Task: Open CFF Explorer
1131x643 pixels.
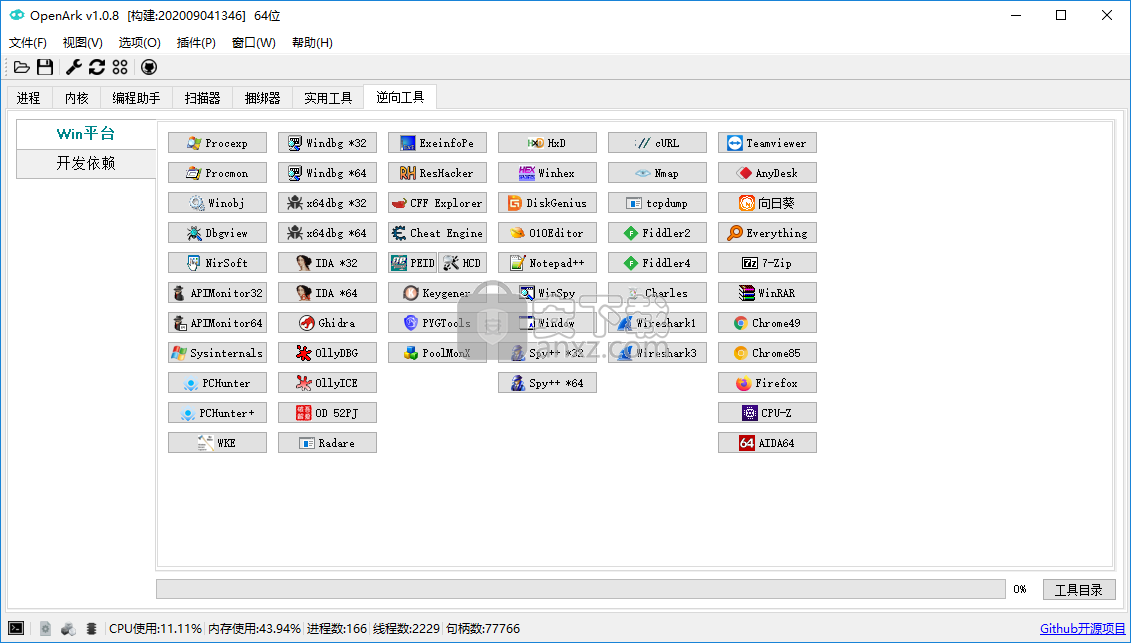Action: click(437, 203)
